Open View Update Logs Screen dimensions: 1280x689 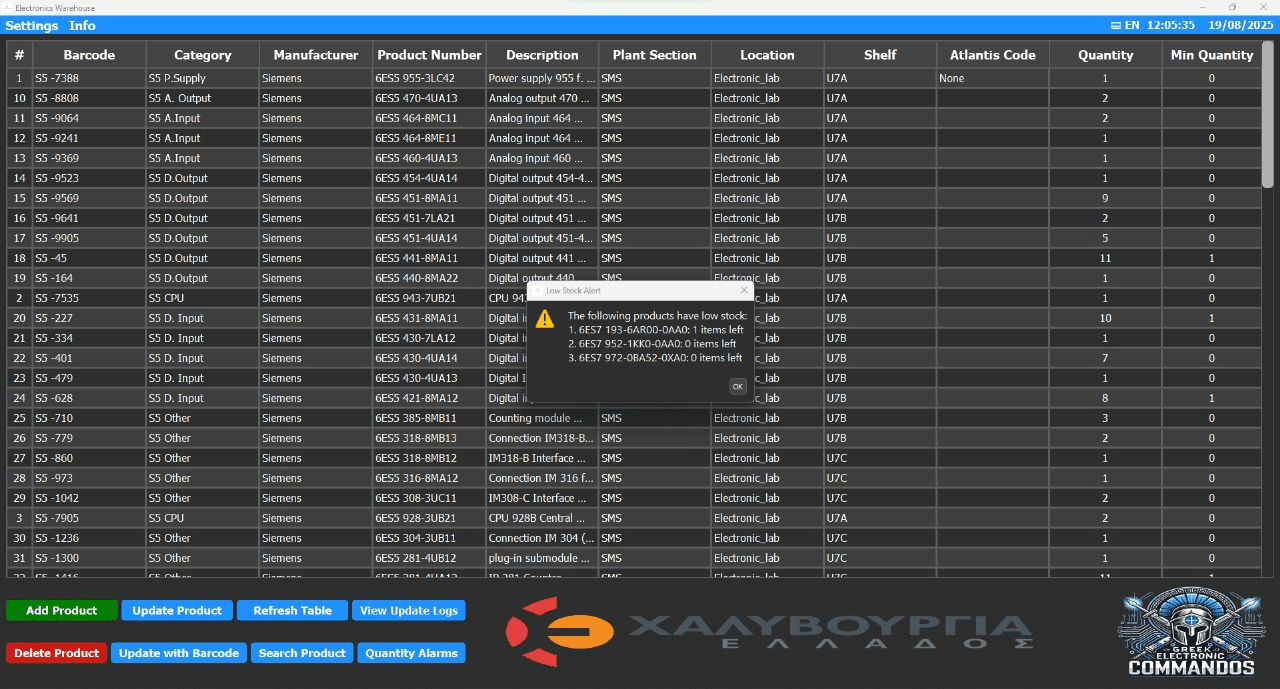click(408, 610)
